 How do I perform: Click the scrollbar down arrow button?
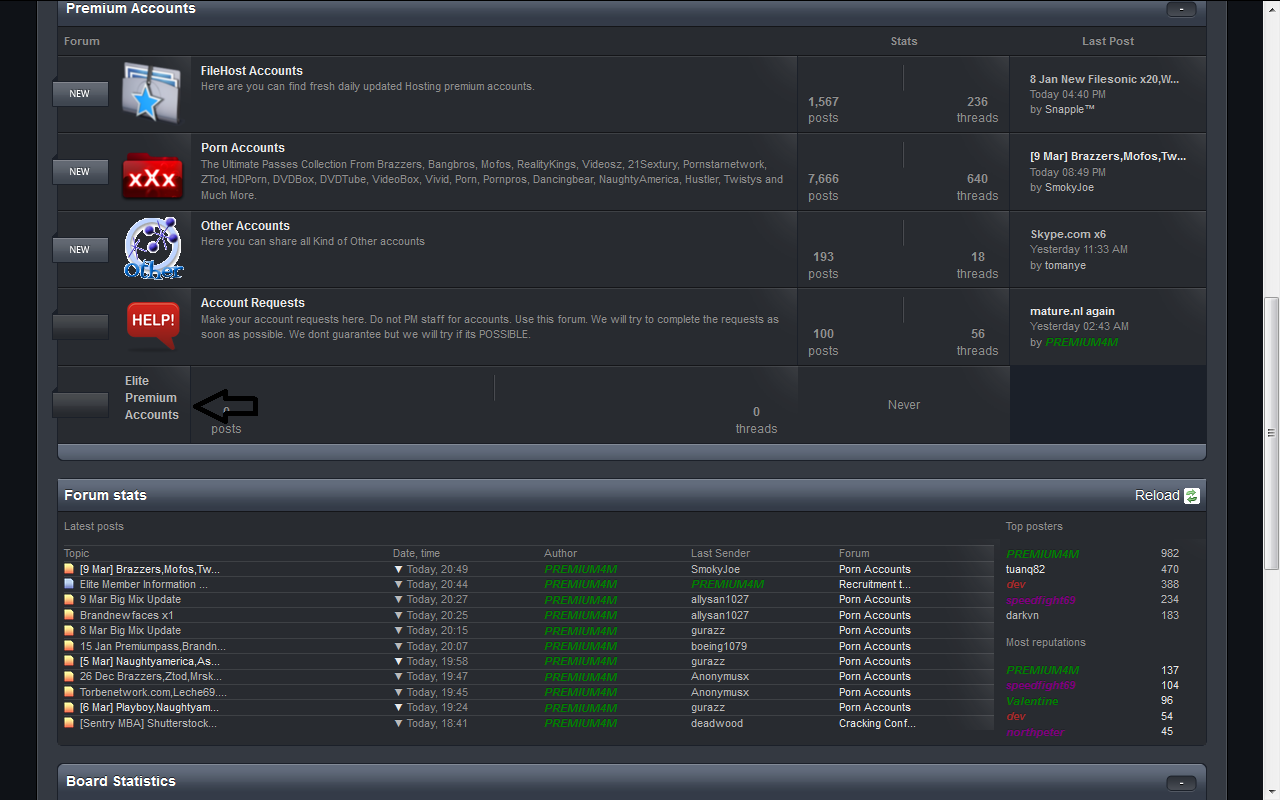(1271, 791)
